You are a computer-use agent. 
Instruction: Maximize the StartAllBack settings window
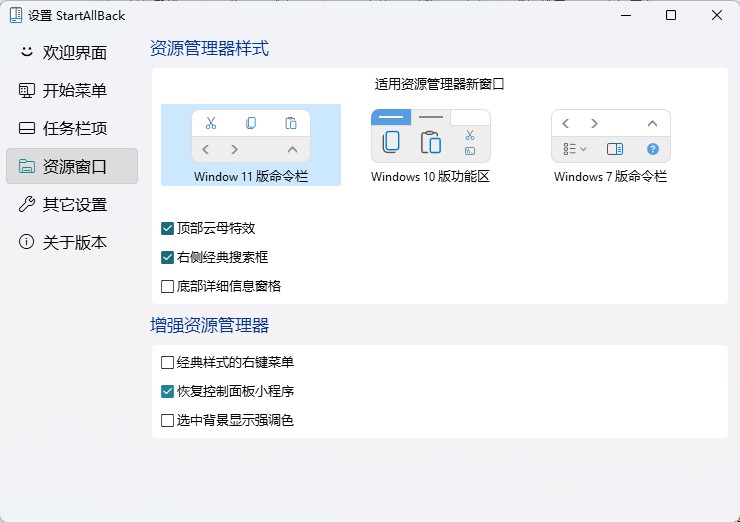coord(671,15)
